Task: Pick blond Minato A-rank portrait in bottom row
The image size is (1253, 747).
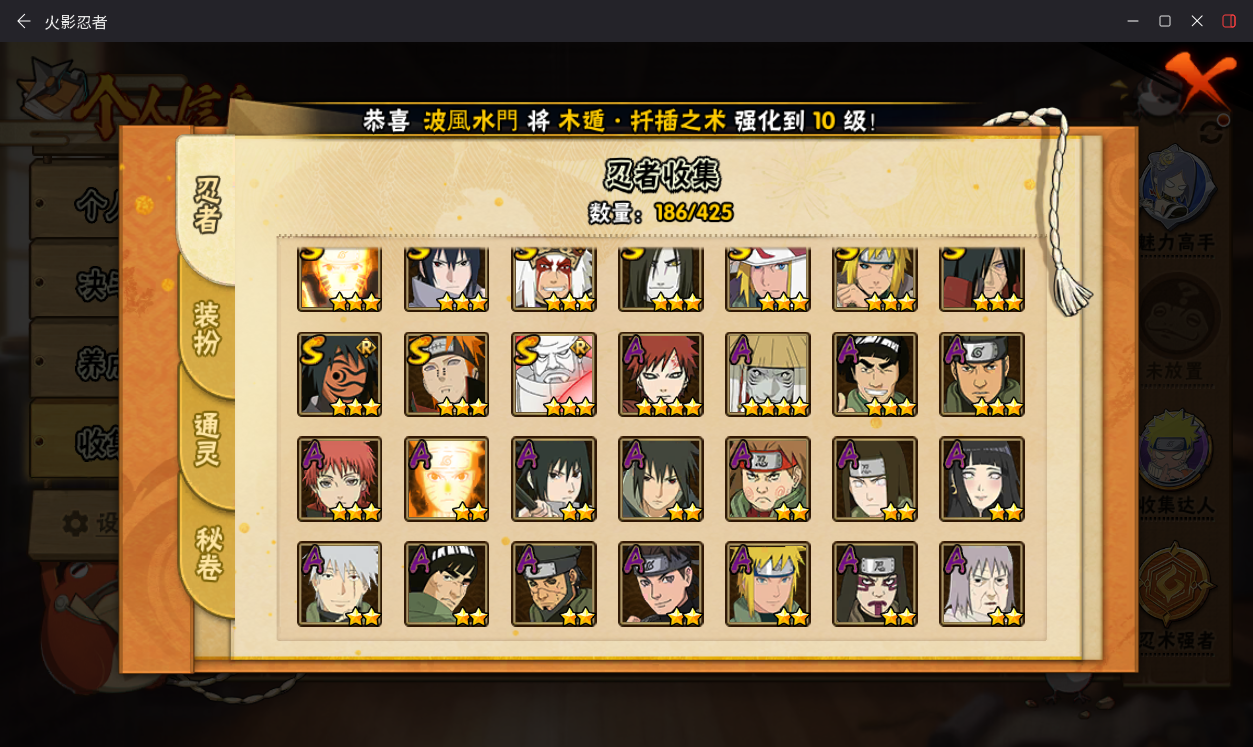Action: click(768, 584)
